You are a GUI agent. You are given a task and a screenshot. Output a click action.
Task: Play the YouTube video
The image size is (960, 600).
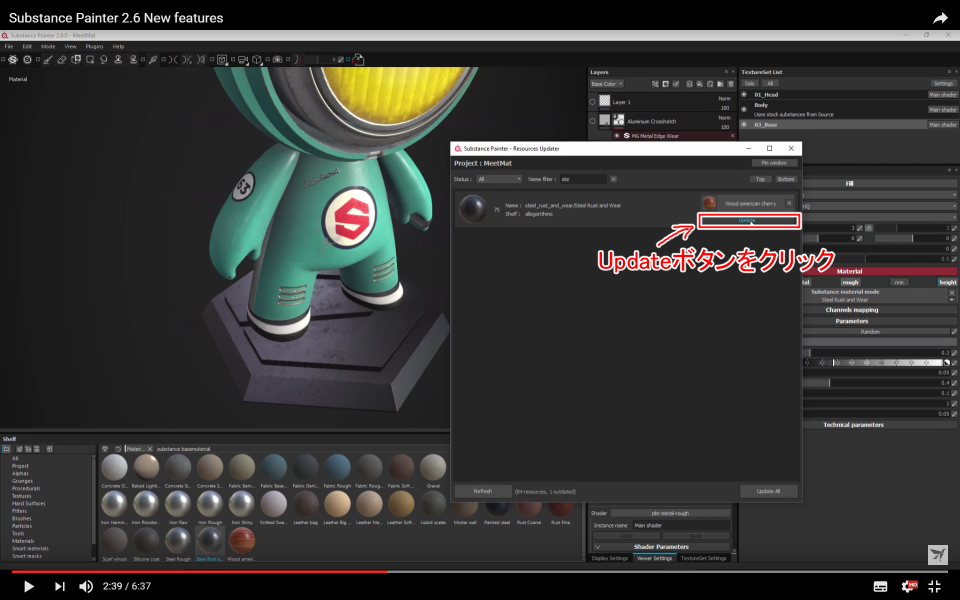pos(28,586)
